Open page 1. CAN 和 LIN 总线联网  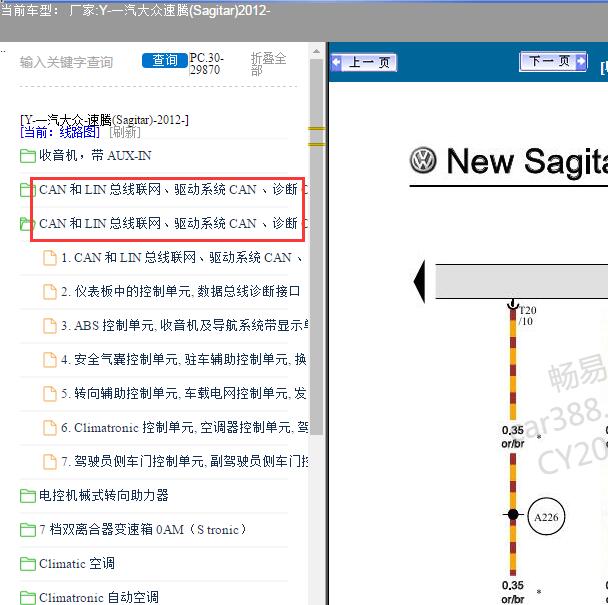pyautogui.click(x=182, y=258)
